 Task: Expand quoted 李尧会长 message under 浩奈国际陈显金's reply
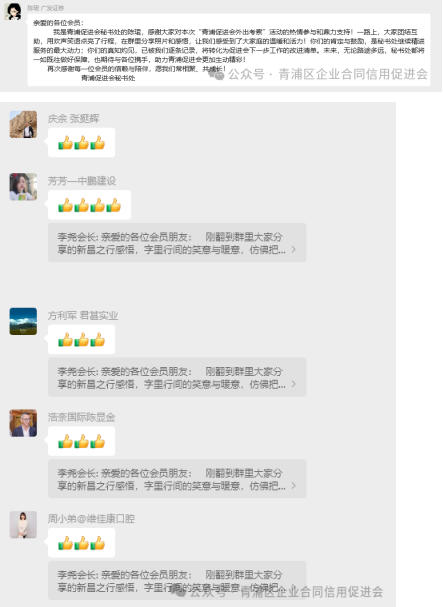(x=177, y=479)
